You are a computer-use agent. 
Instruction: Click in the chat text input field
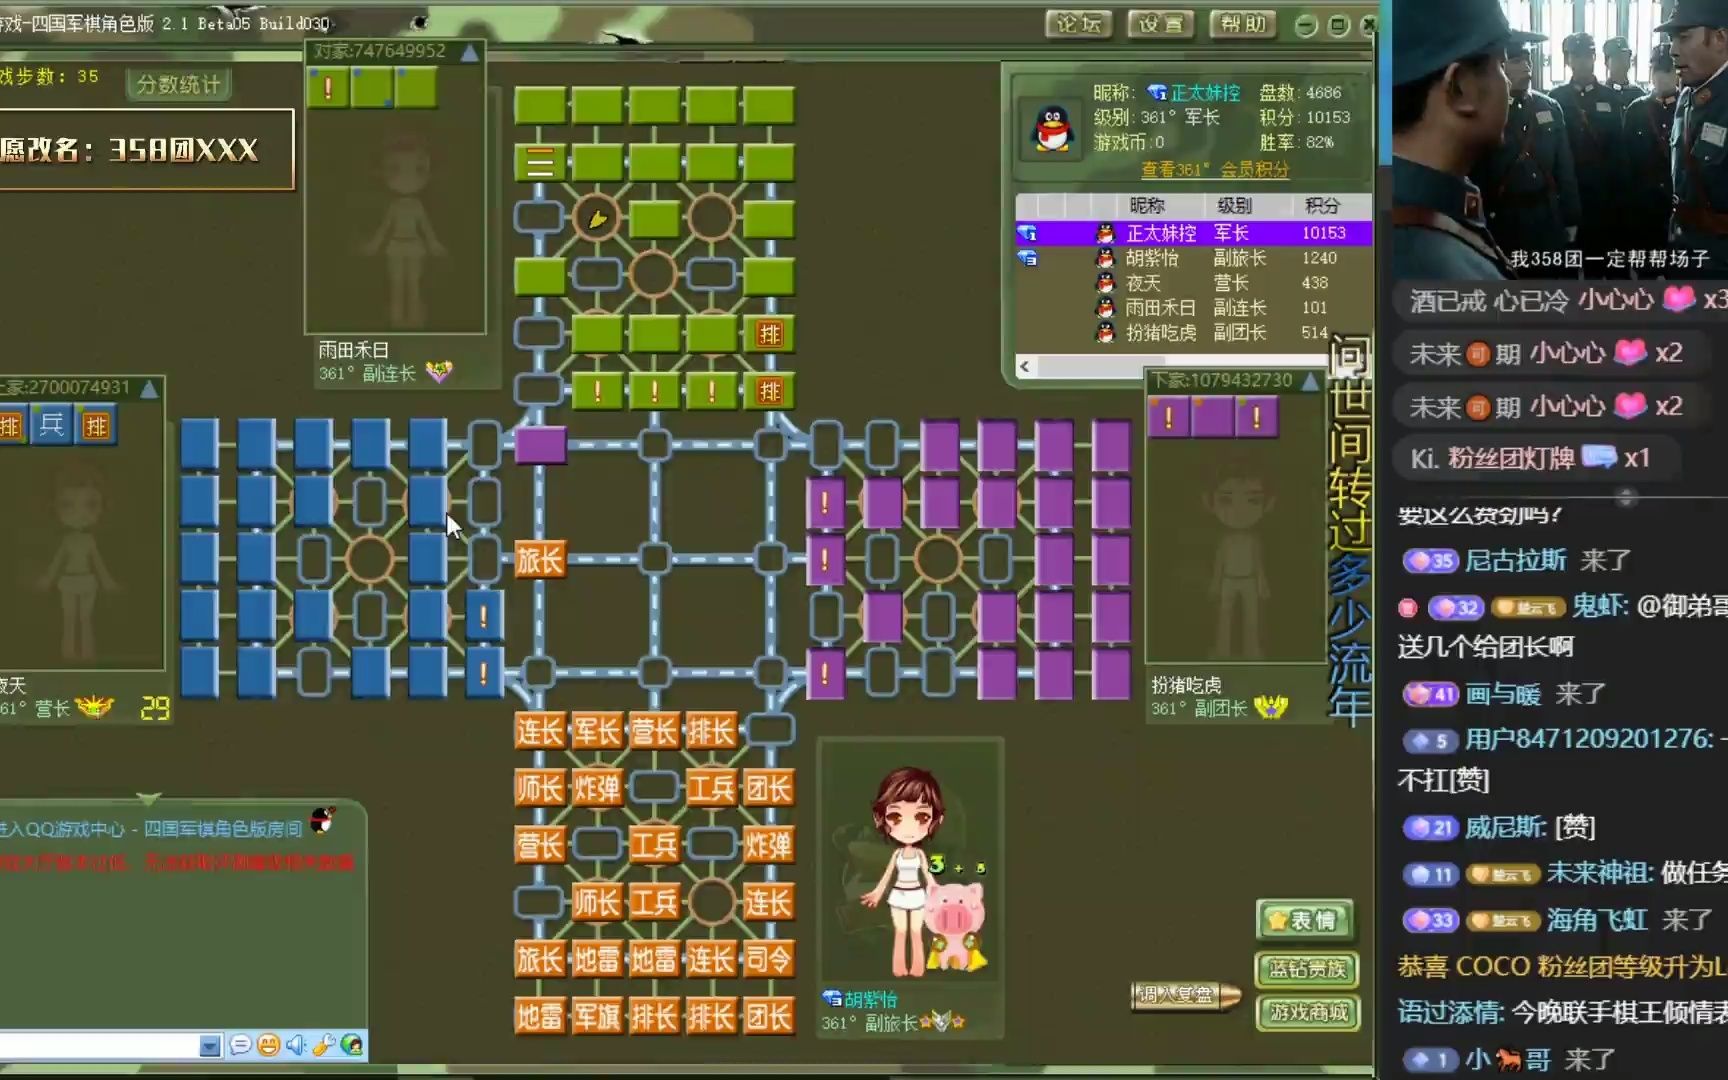click(99, 1046)
